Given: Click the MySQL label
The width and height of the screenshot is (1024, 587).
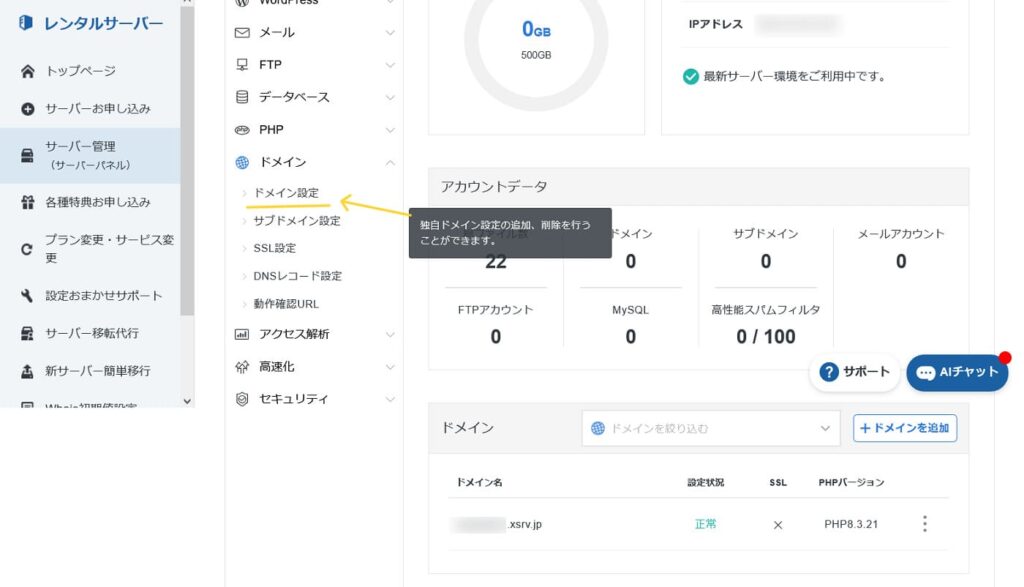Looking at the screenshot, I should click(x=630, y=310).
